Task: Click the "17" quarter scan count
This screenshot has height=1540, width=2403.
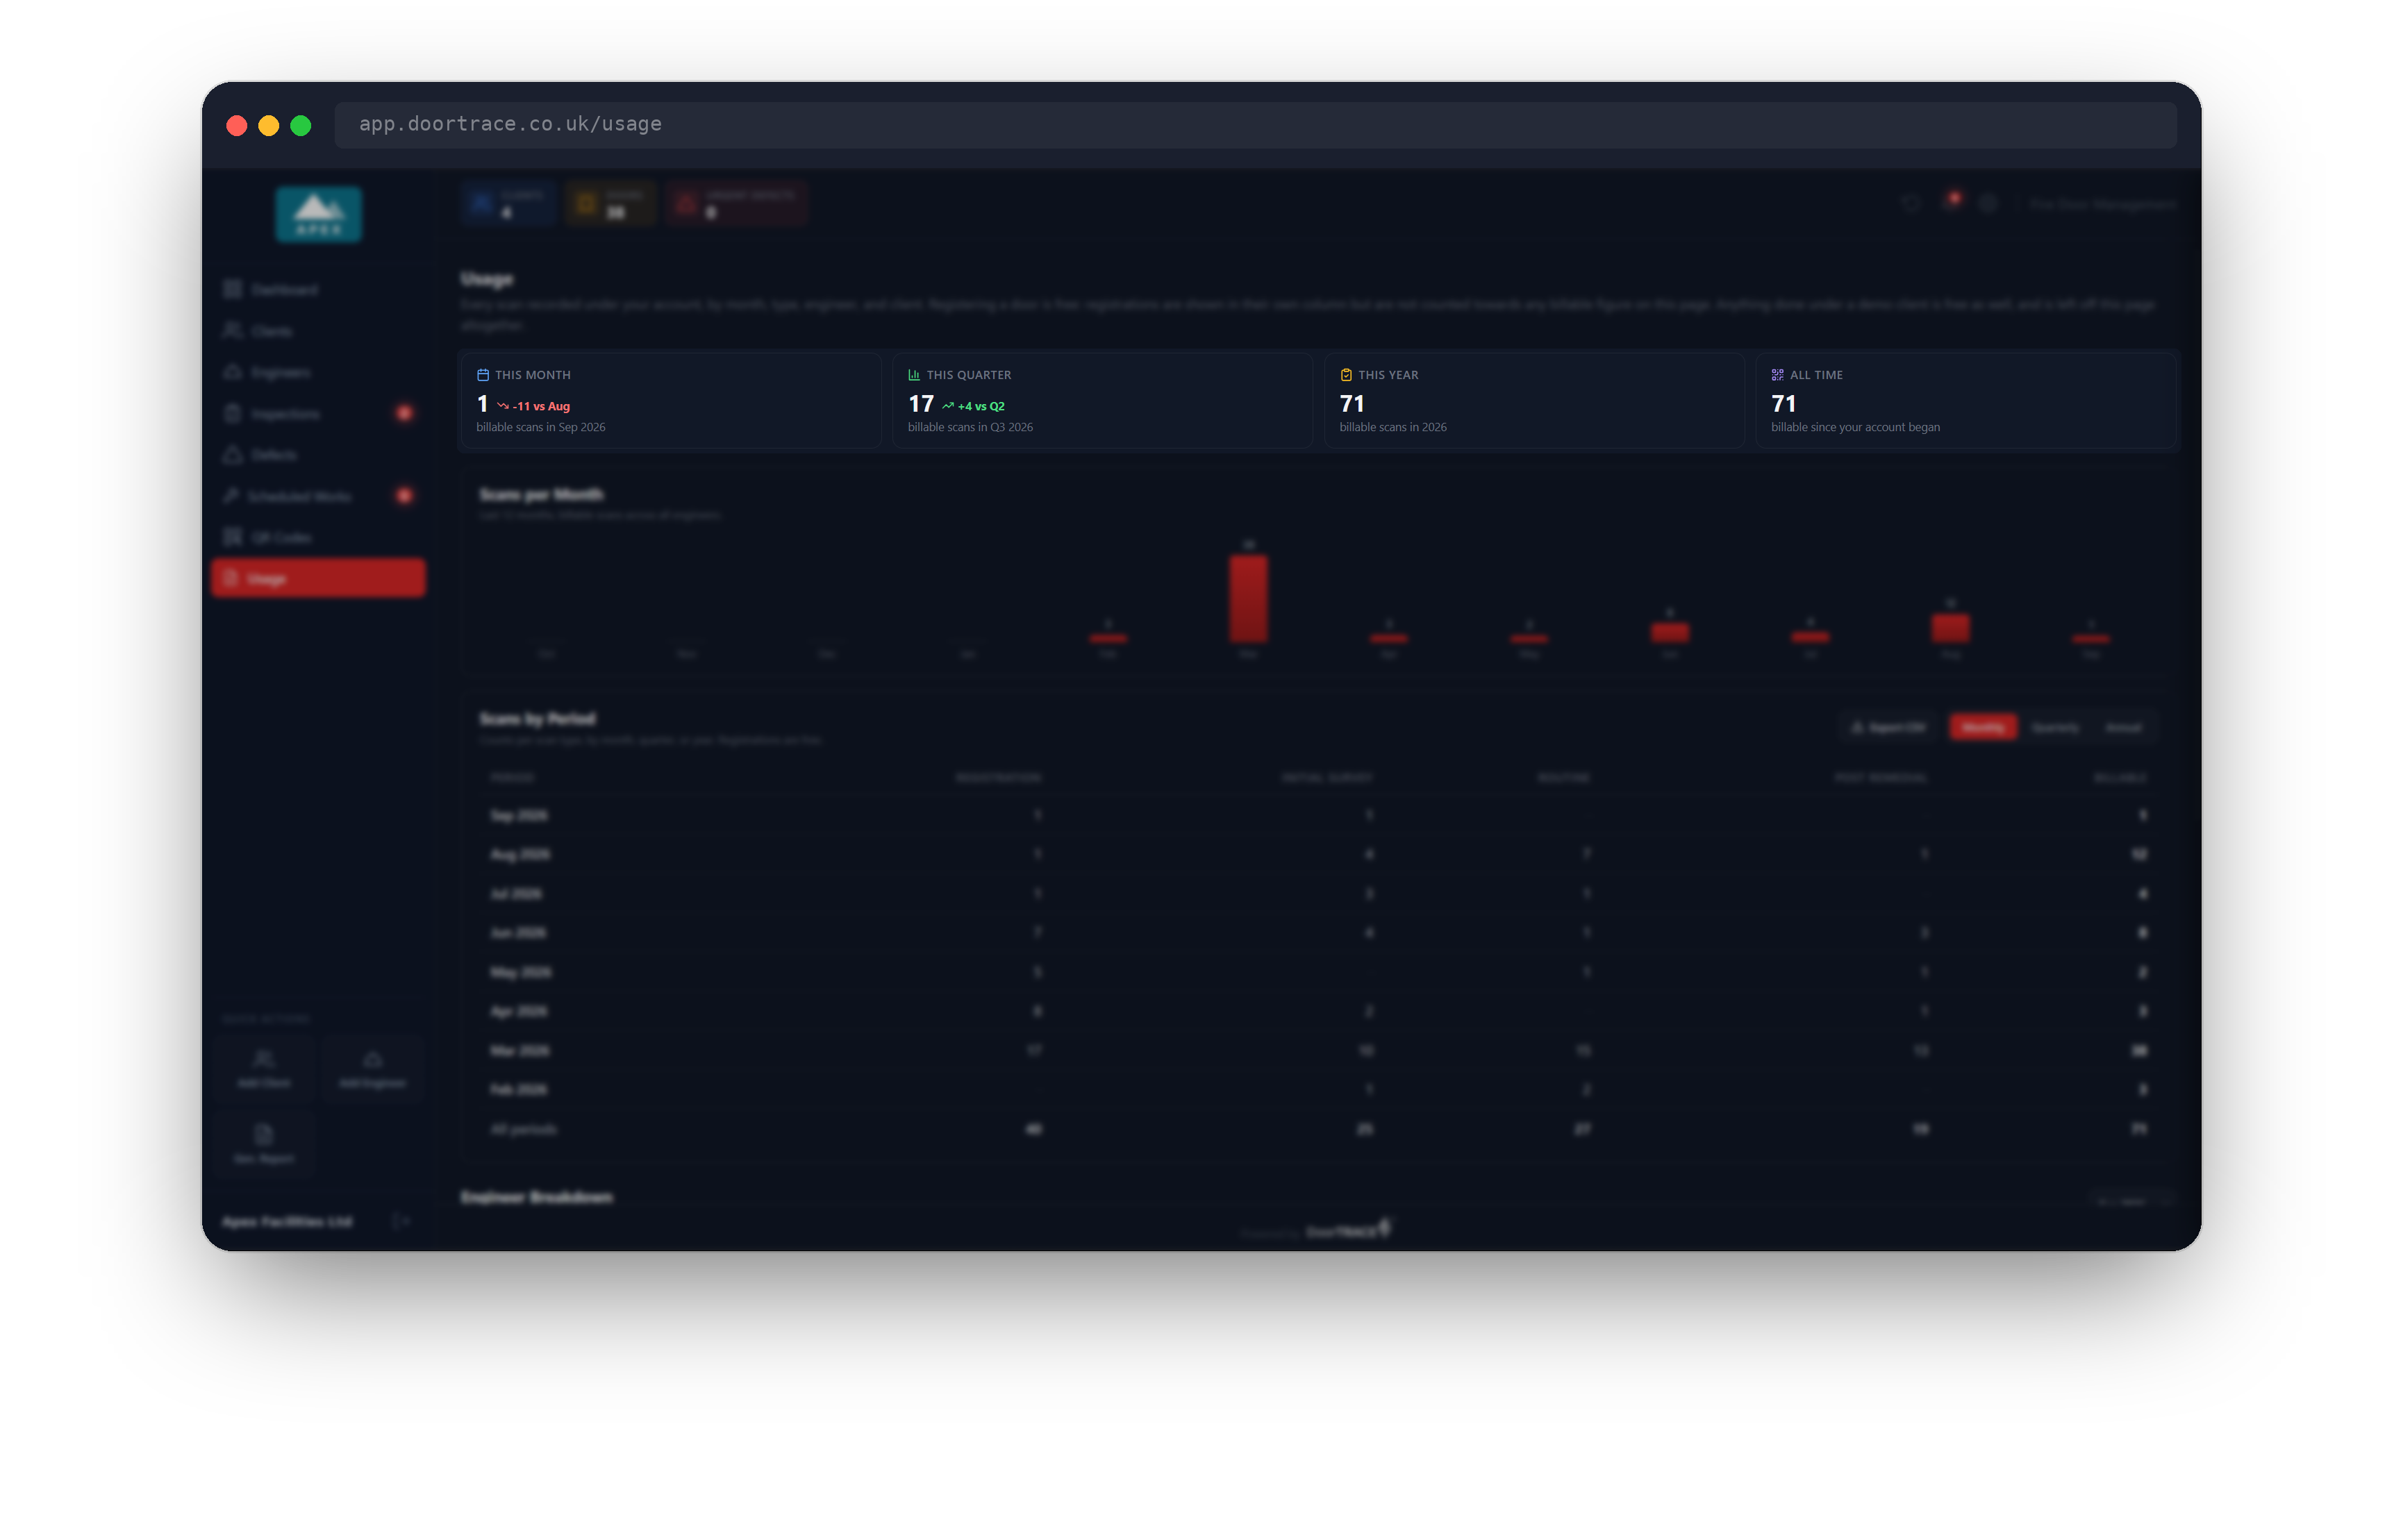Action: [x=920, y=404]
